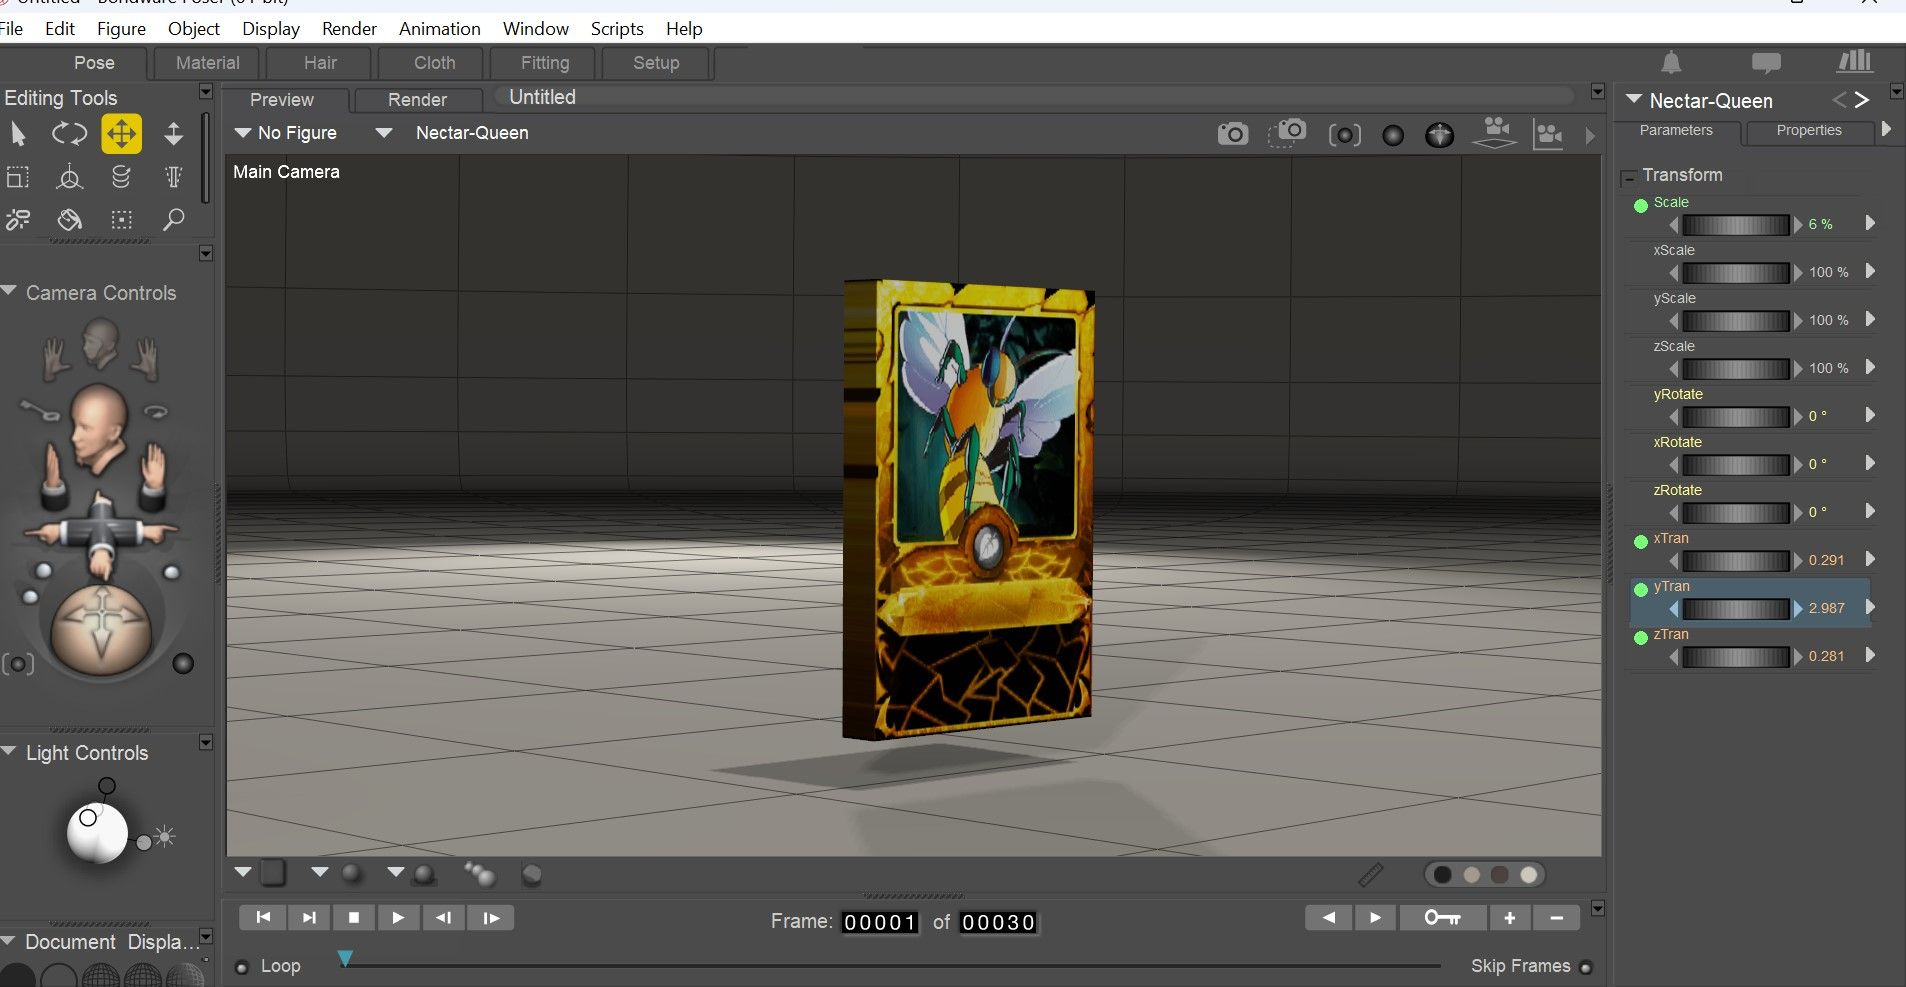Click the ruler icon below the viewport
This screenshot has height=987, width=1906.
point(1371,875)
